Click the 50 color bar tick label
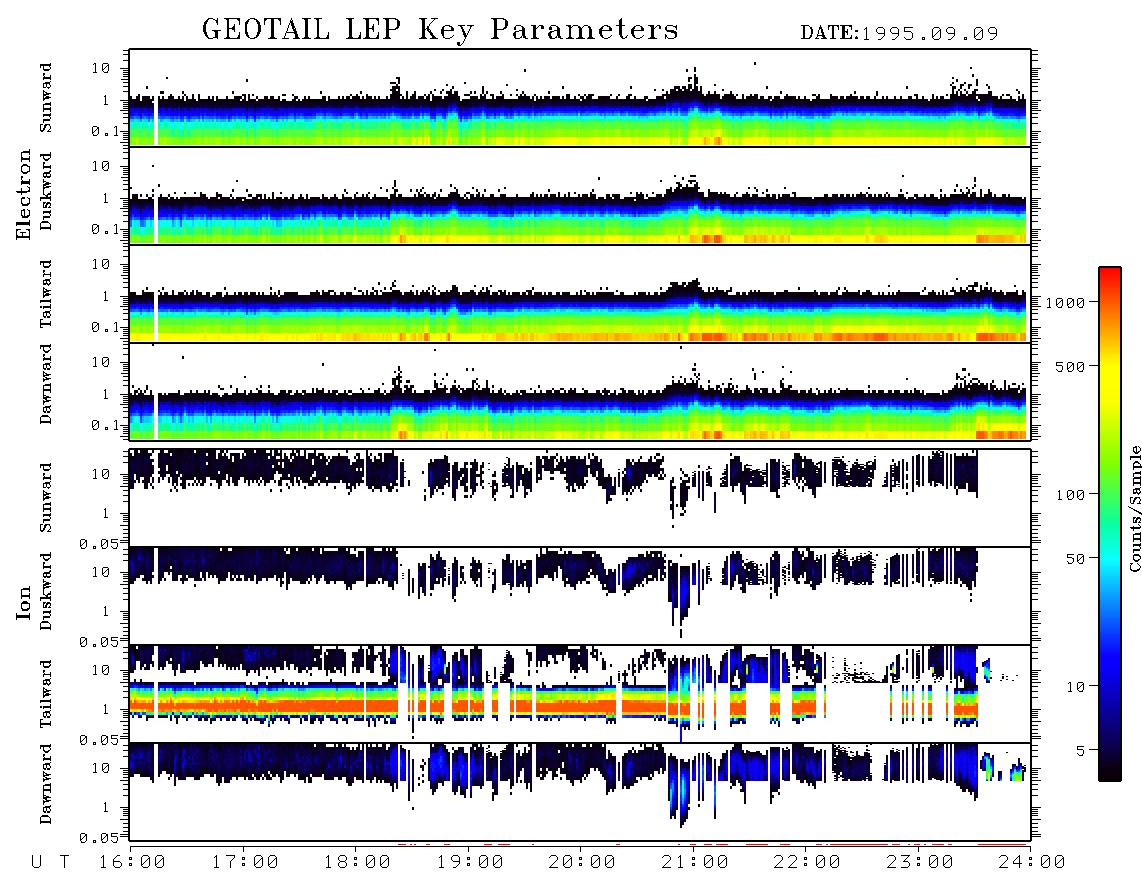The width and height of the screenshot is (1142, 880). 1075,559
